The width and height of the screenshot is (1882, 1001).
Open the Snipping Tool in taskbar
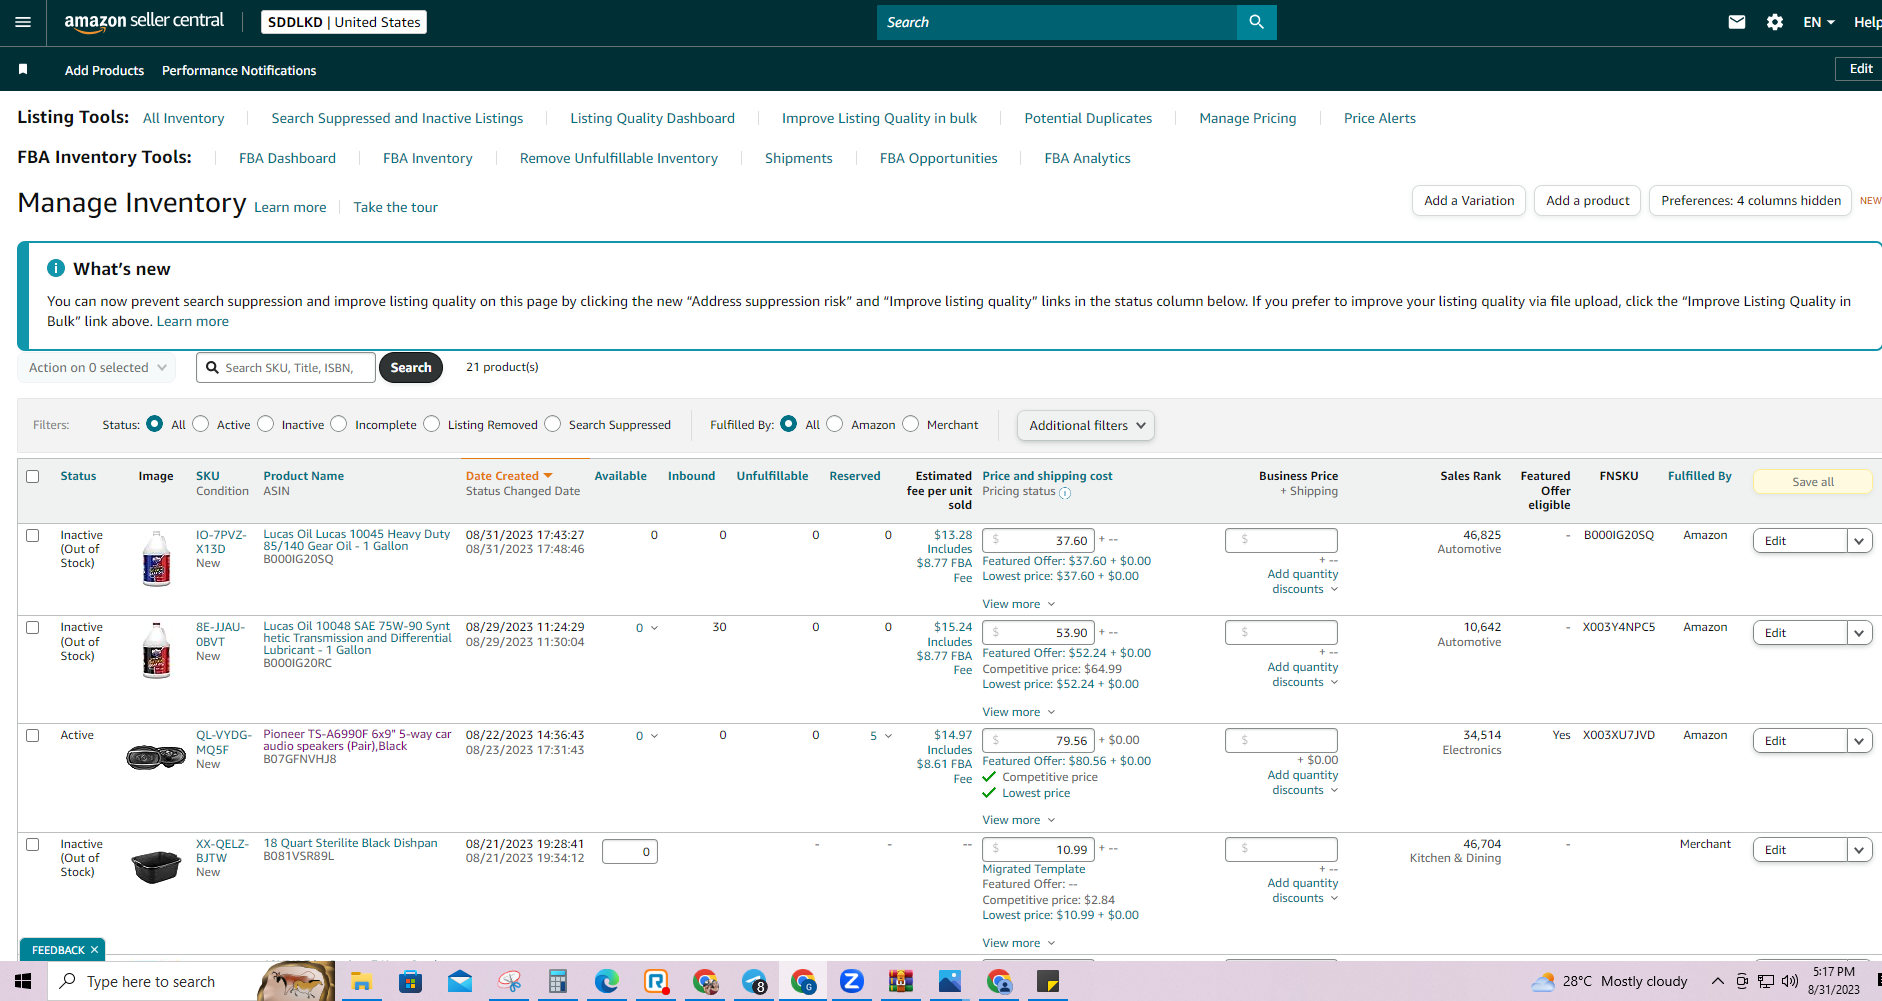[509, 982]
